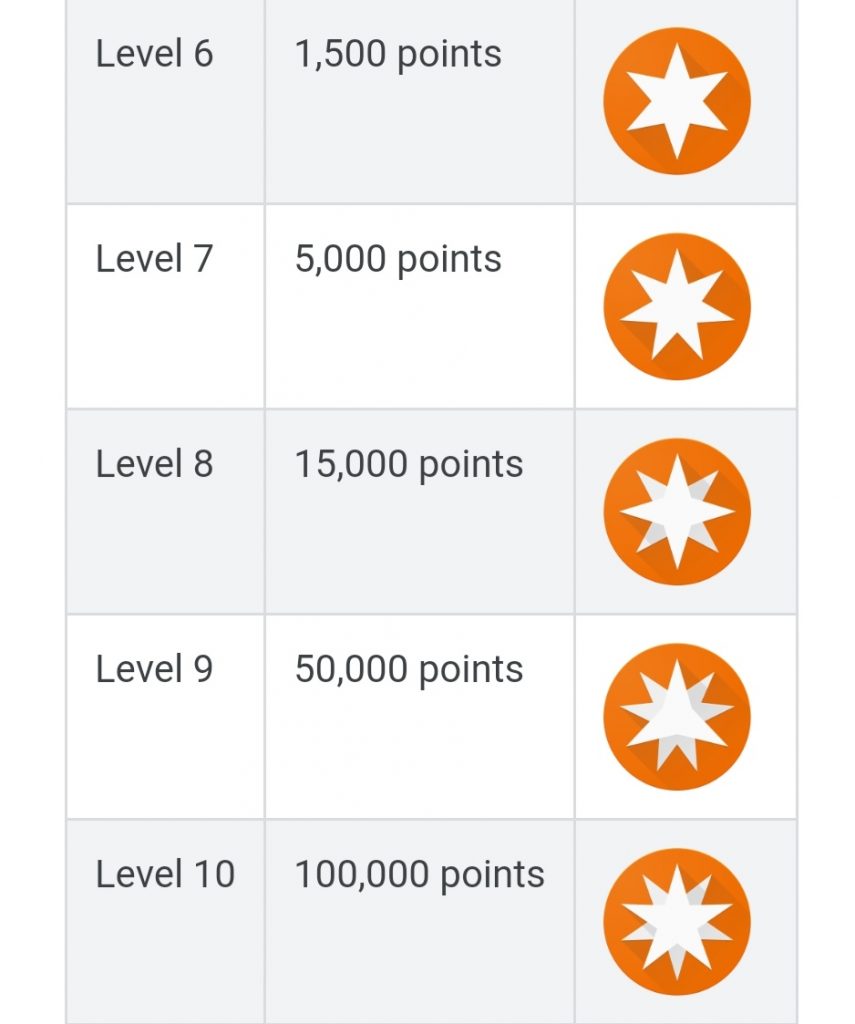This screenshot has height=1024, width=855.
Task: Click the 100,000 points text
Action: pos(419,875)
